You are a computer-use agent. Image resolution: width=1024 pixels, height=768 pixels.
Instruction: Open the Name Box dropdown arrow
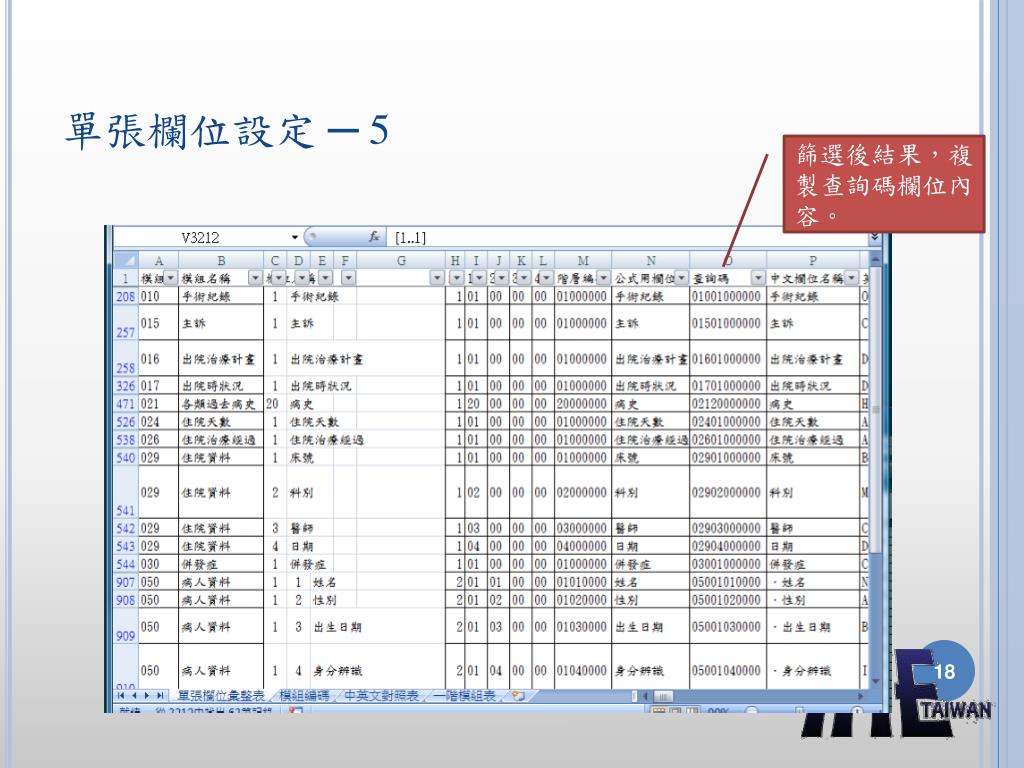tap(295, 237)
